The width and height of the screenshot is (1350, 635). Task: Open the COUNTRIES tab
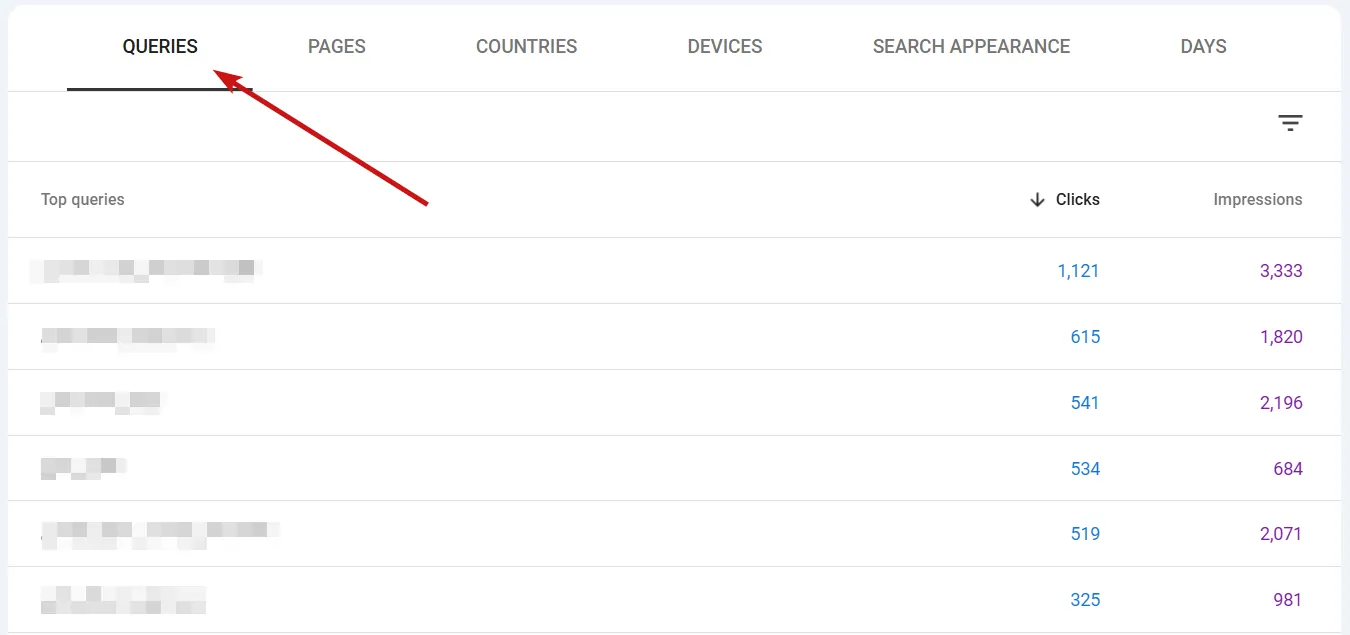526,46
